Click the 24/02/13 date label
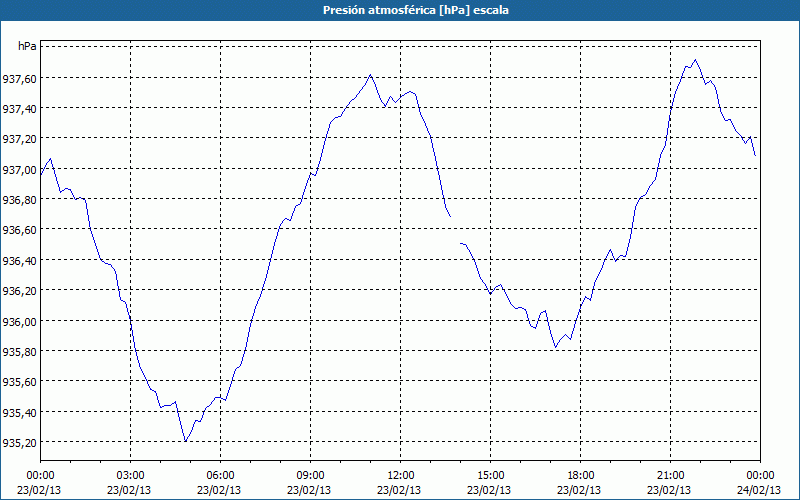 [759, 490]
